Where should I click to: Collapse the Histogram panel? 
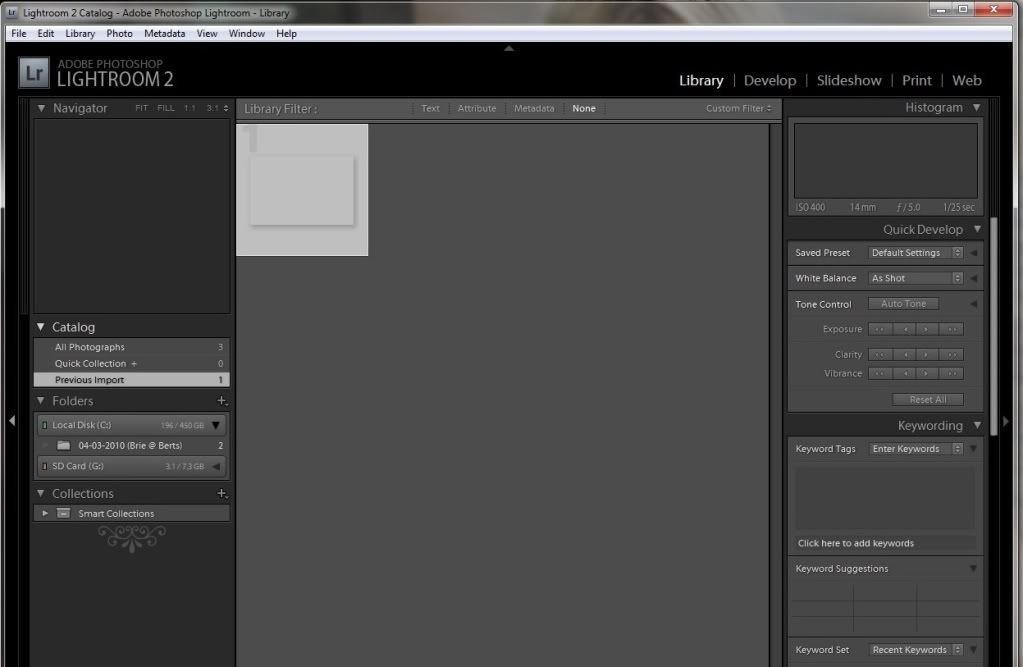tap(977, 107)
